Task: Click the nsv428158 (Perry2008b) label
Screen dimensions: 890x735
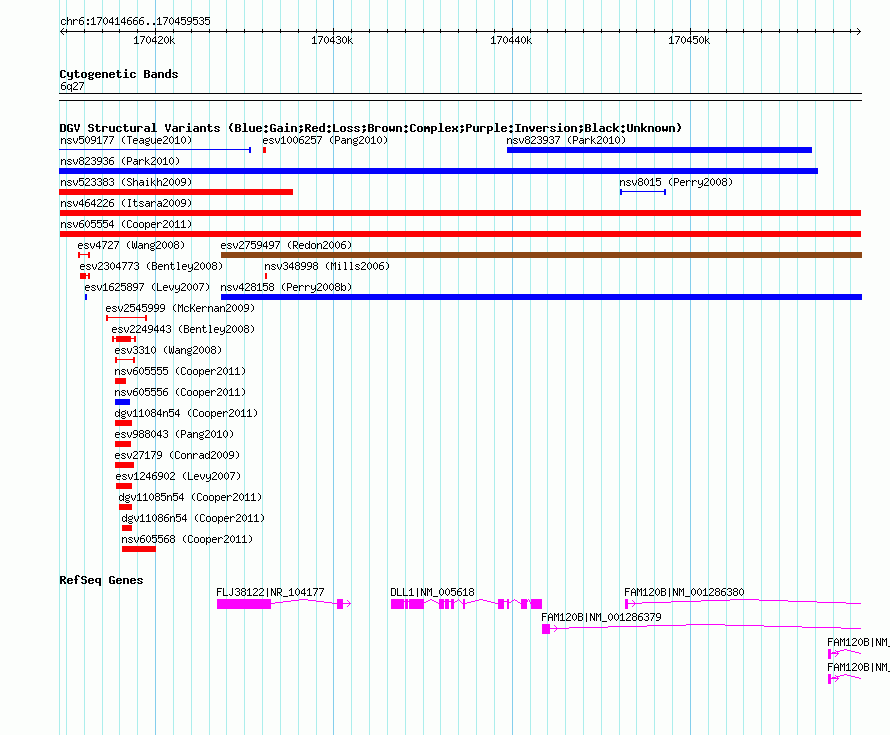Action: click(x=286, y=287)
